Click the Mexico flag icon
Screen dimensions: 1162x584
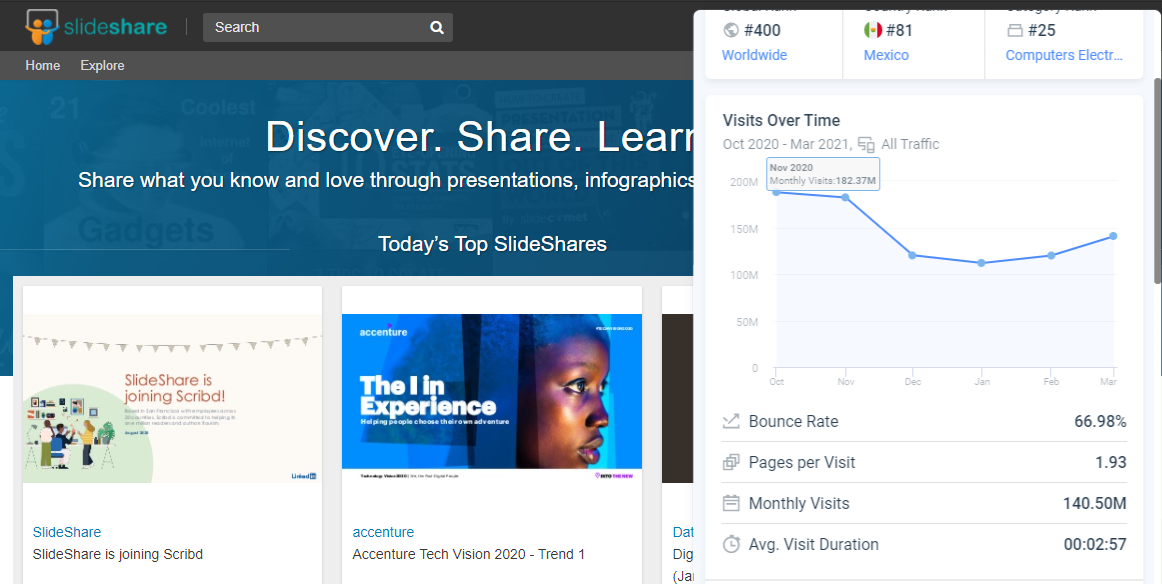tap(873, 30)
